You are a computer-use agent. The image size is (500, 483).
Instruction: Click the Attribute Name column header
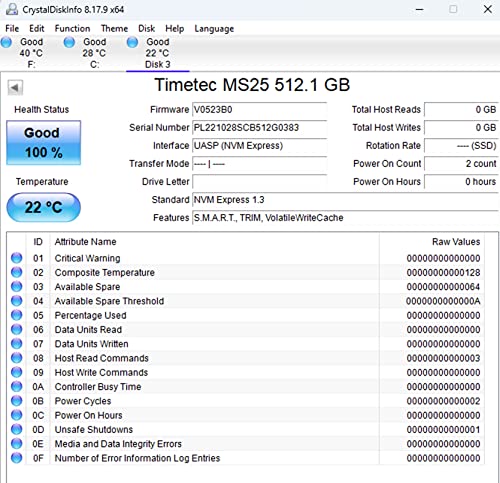tap(85, 242)
